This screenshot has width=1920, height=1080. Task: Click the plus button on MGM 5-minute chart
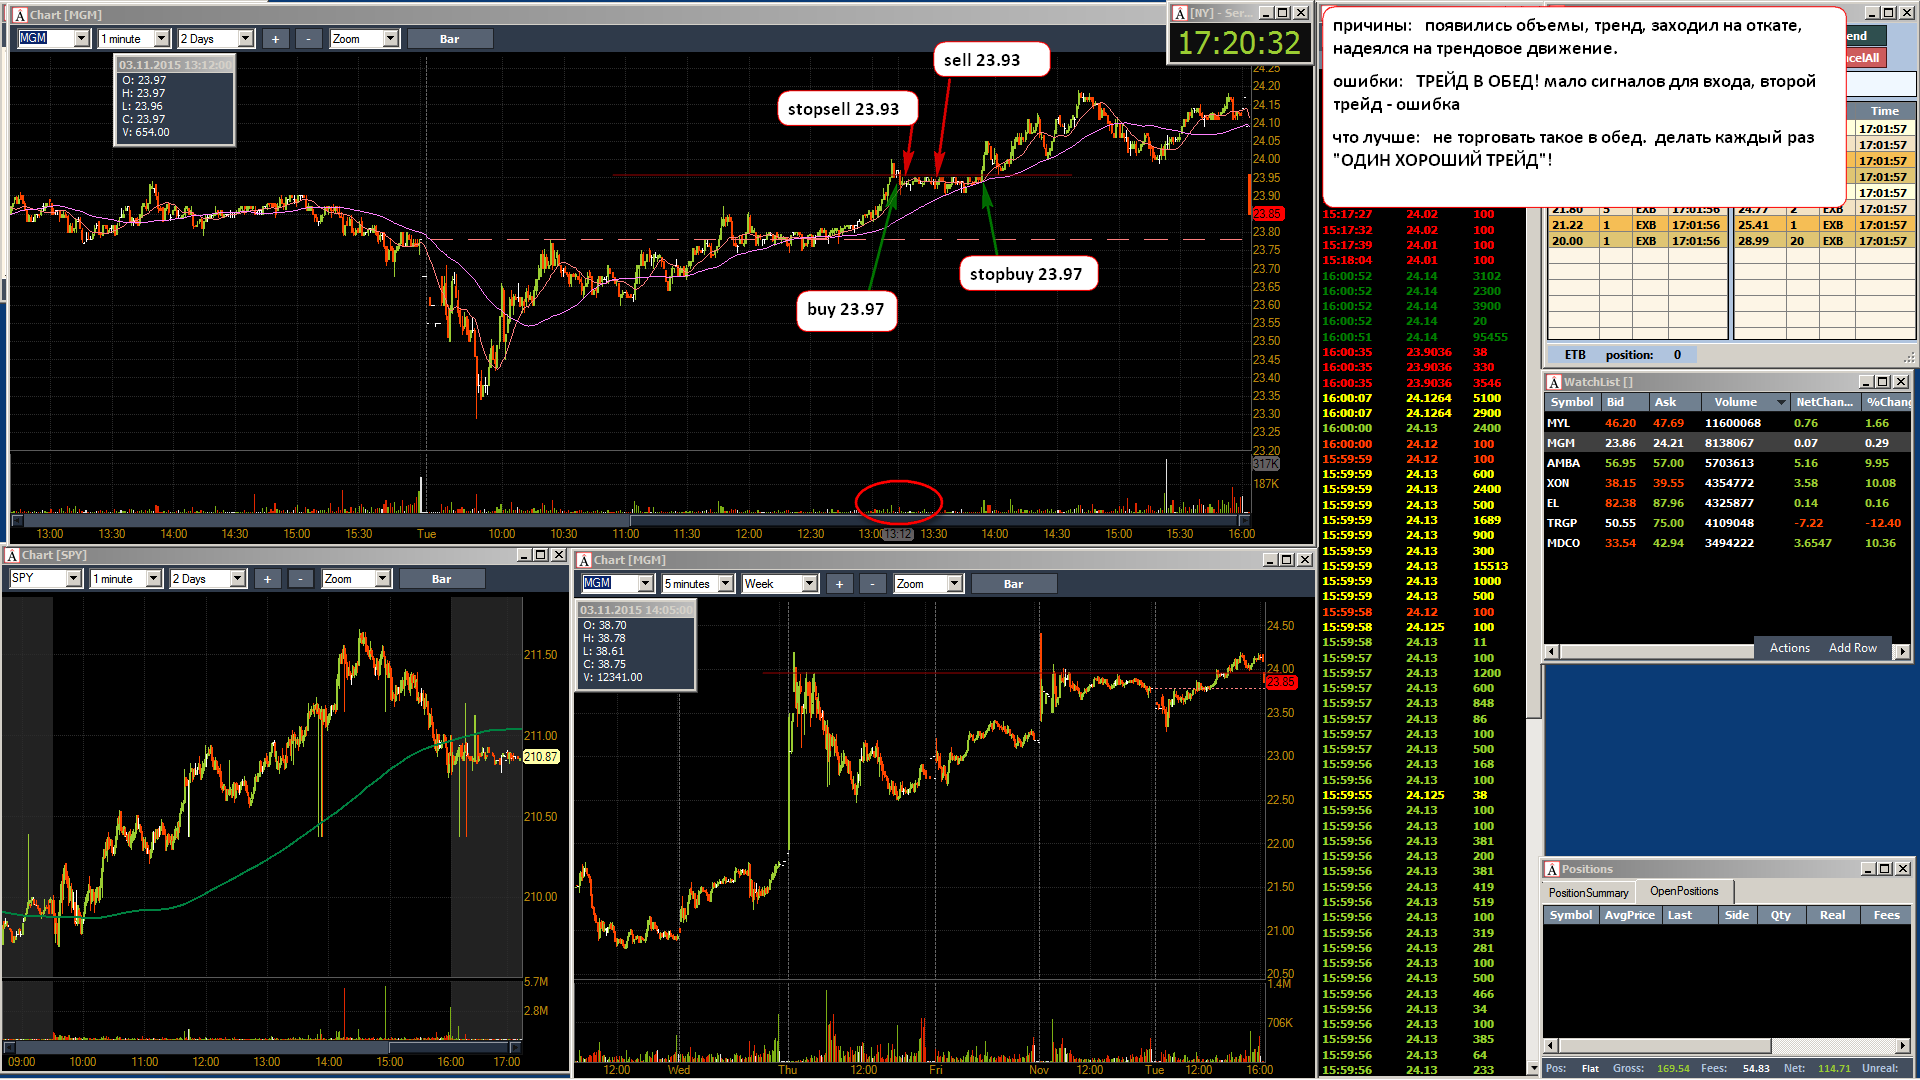click(839, 584)
